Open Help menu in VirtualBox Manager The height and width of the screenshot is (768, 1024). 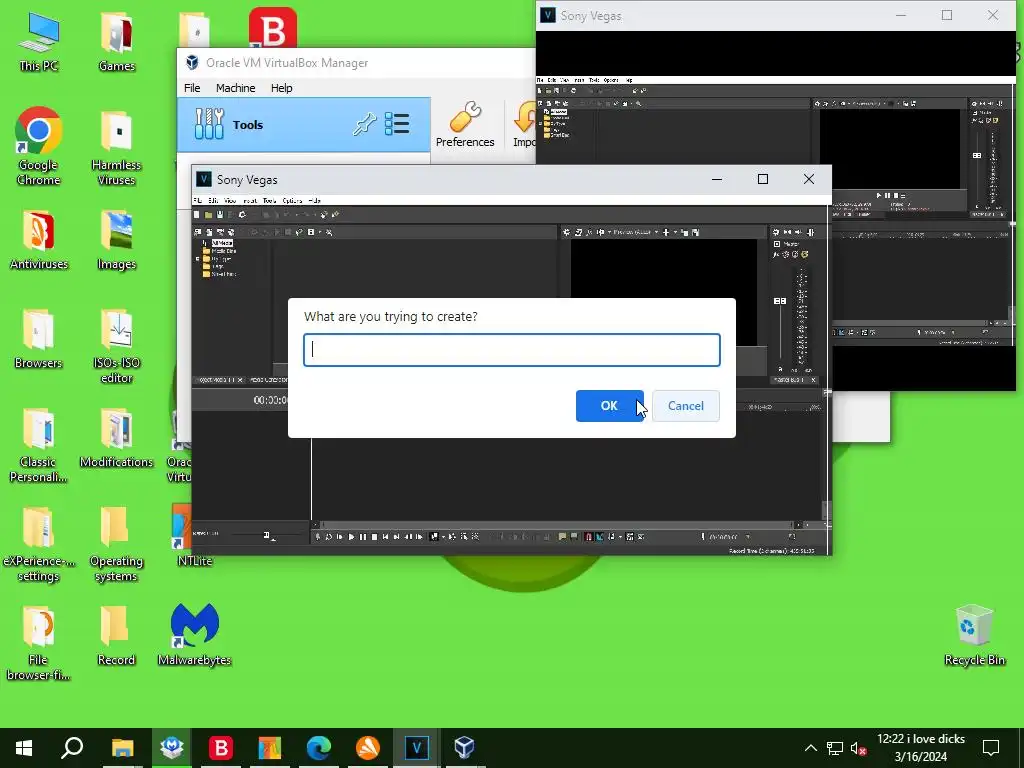(x=281, y=88)
